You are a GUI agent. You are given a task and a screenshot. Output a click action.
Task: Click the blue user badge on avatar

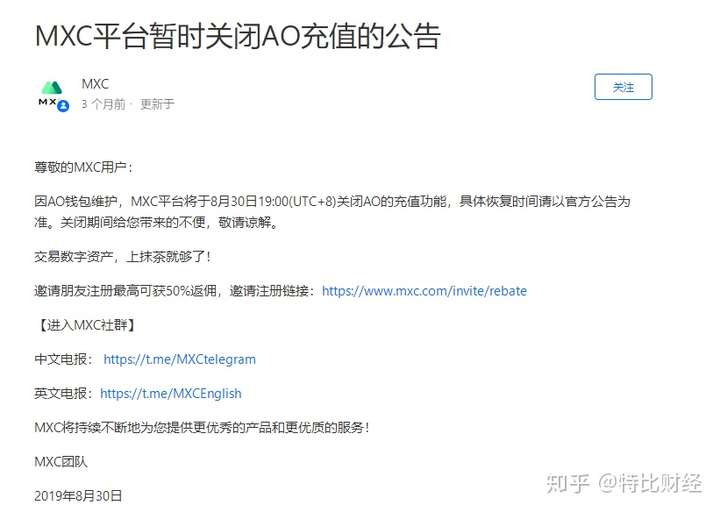tap(63, 106)
